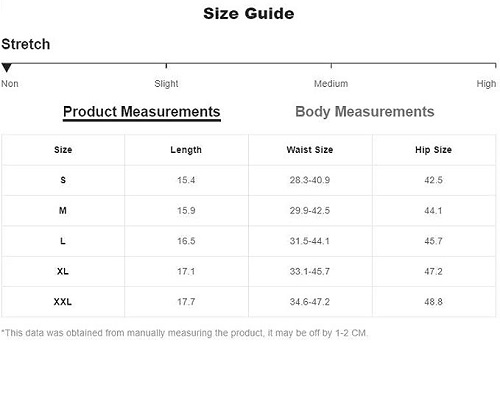Image resolution: width=500 pixels, height=404 pixels.
Task: Switch to the Body Measurements tab
Action: coord(365,112)
